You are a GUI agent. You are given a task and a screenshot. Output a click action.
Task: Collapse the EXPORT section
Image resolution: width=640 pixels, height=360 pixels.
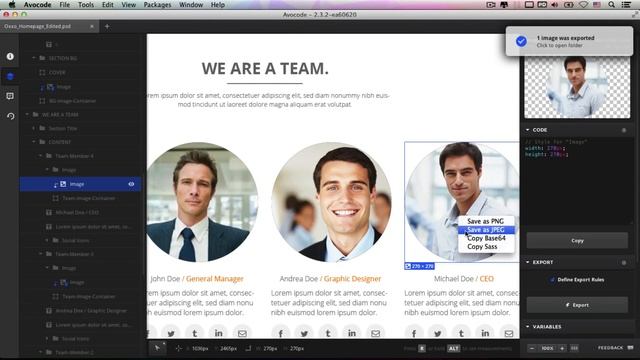coord(527,262)
